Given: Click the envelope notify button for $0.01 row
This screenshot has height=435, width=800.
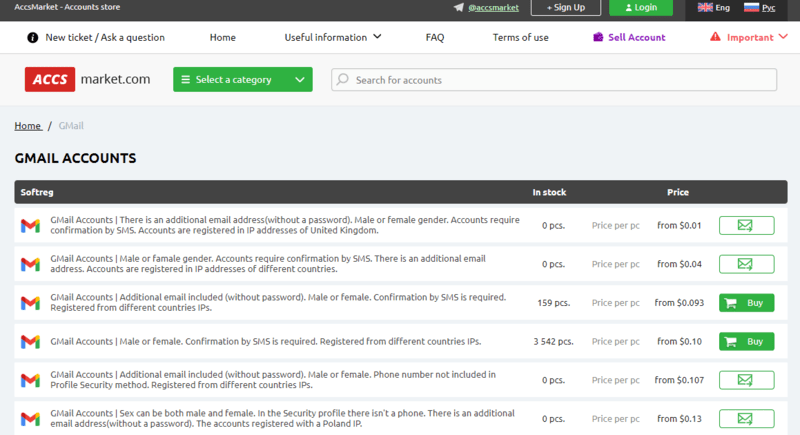Looking at the screenshot, I should click(x=746, y=225).
